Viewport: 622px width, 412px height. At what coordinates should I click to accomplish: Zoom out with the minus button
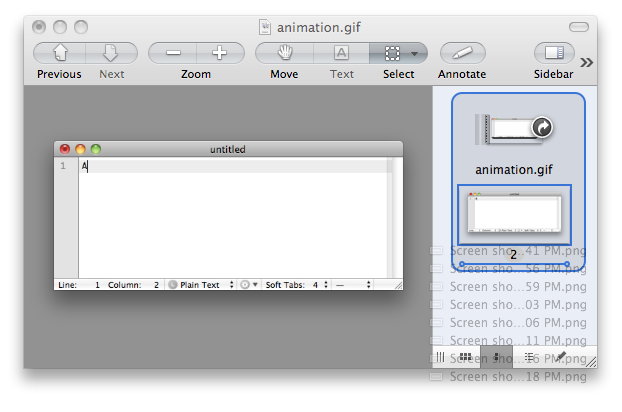tap(173, 53)
